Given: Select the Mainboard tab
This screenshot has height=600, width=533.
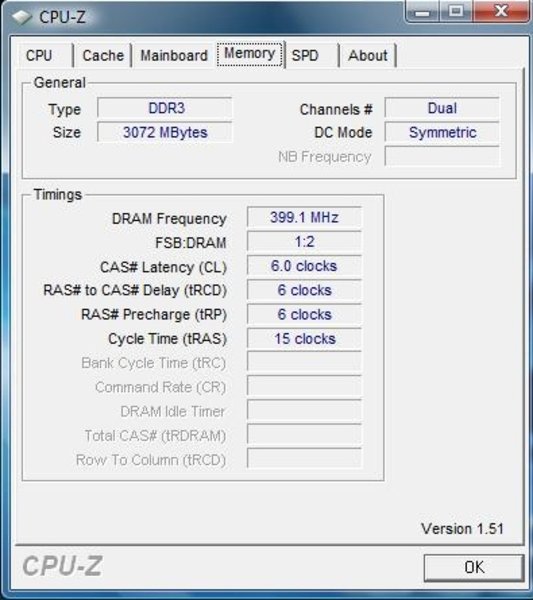Looking at the screenshot, I should [x=174, y=55].
